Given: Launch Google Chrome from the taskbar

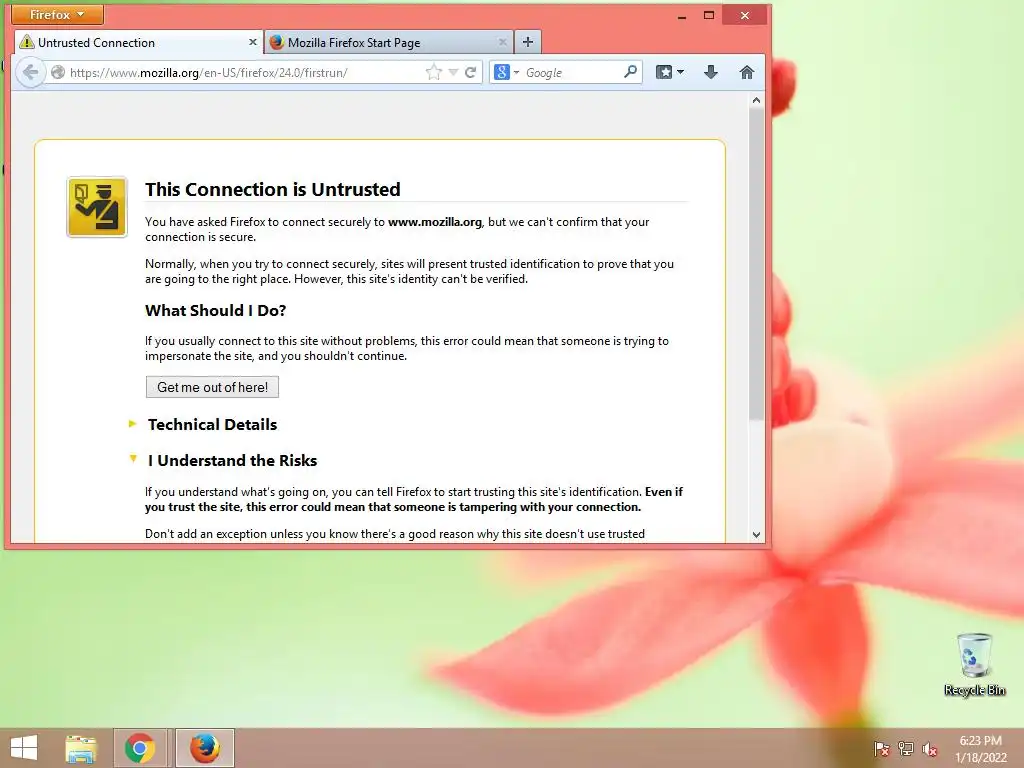Looking at the screenshot, I should (140, 748).
